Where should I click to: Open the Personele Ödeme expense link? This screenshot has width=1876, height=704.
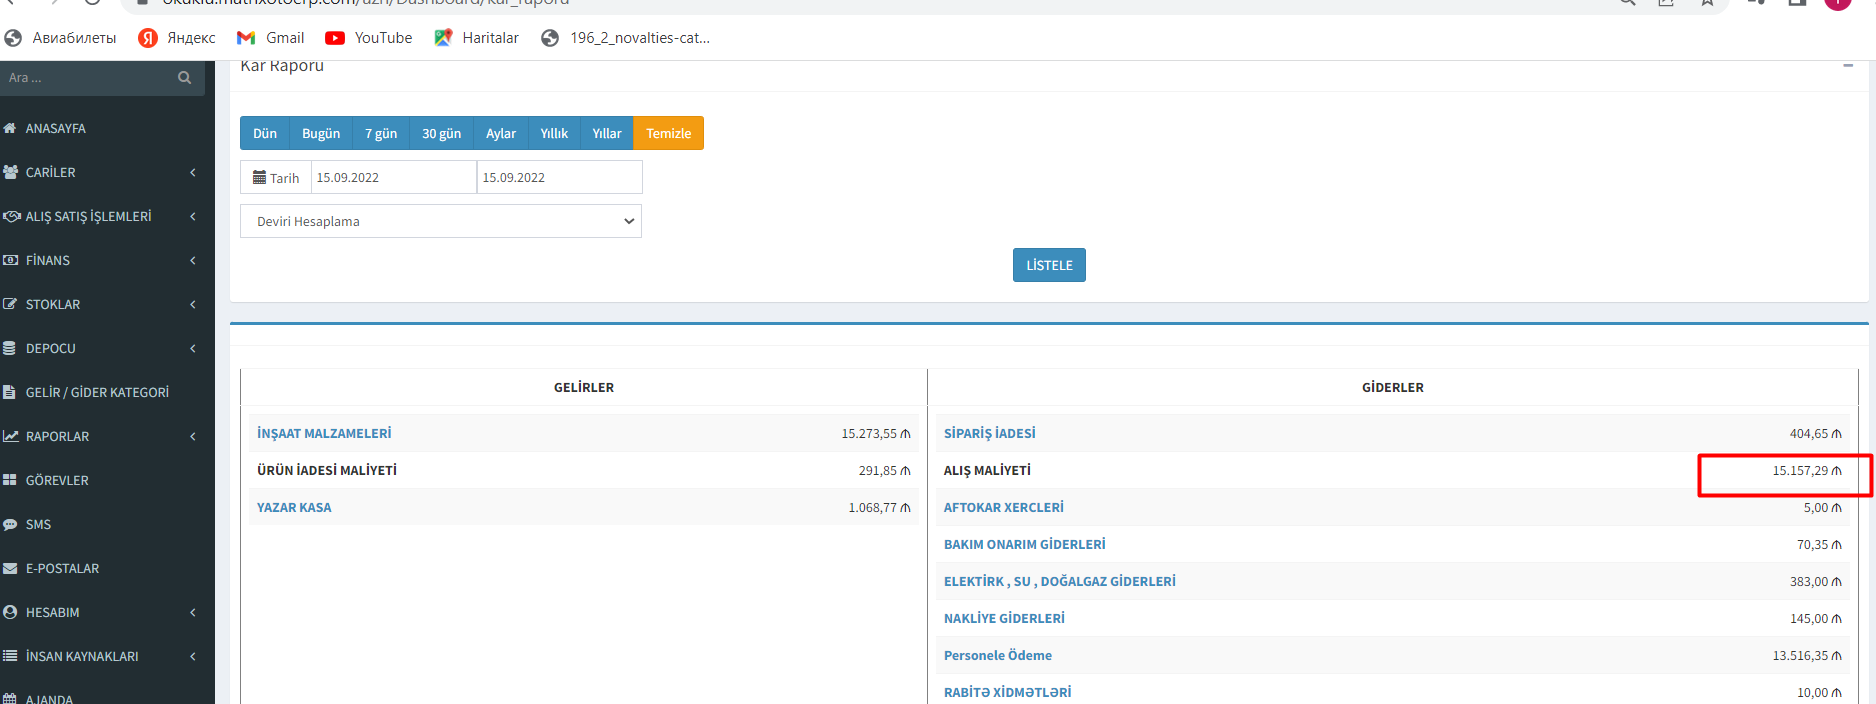[x=997, y=656]
